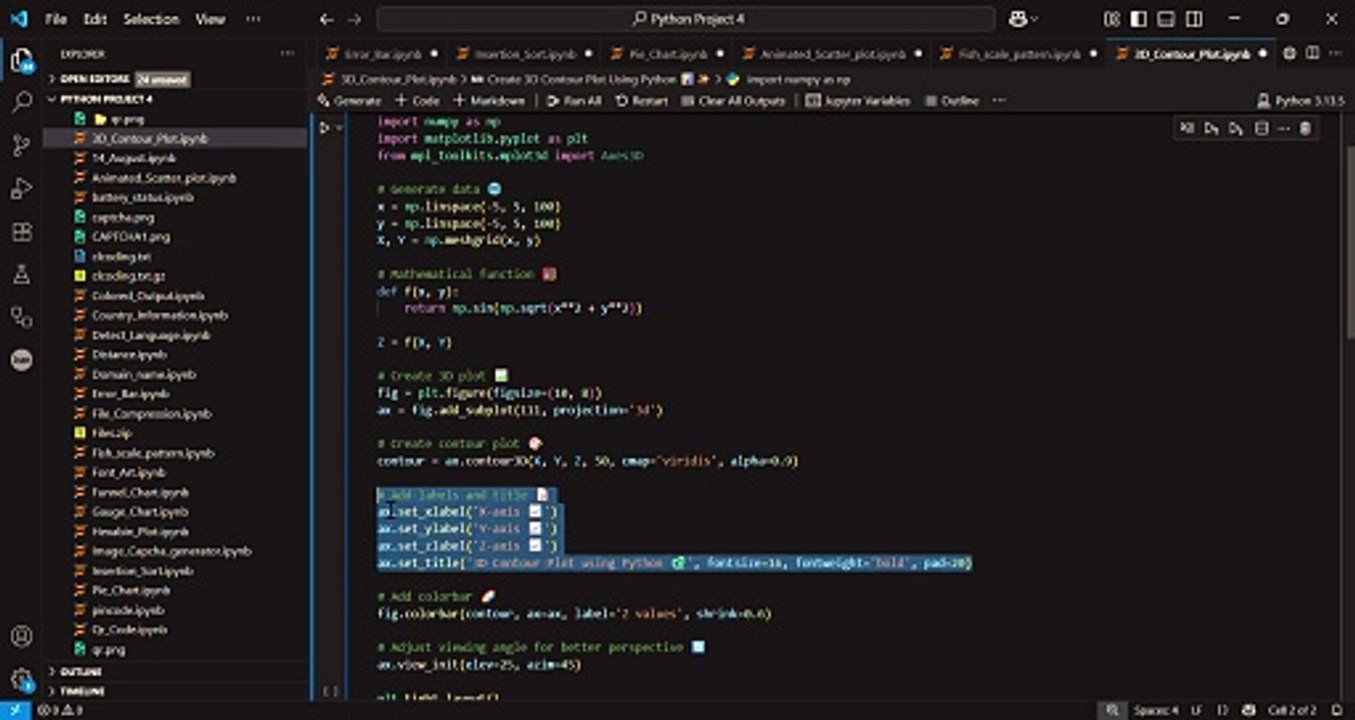Open the View menu
This screenshot has width=1355, height=720.
click(x=210, y=19)
